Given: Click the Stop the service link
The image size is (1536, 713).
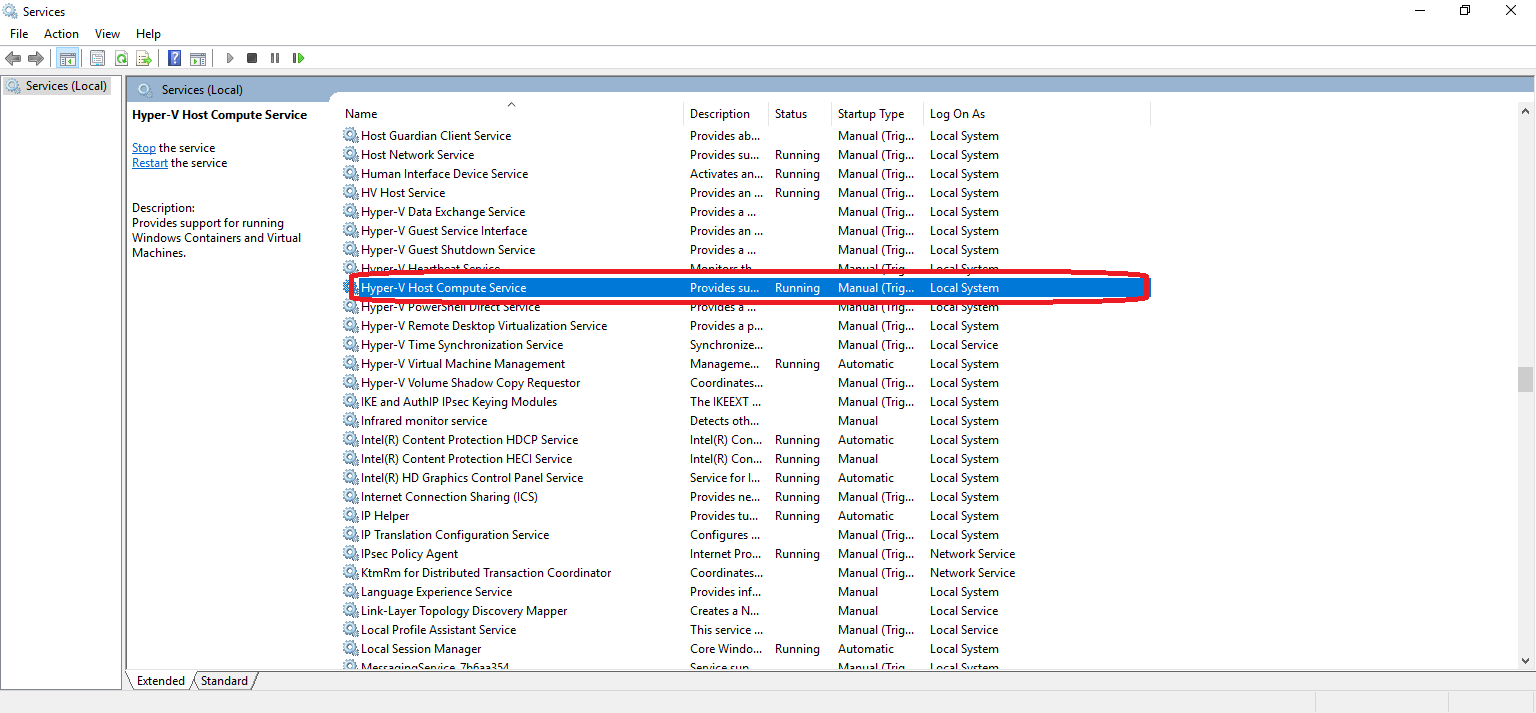Looking at the screenshot, I should [x=143, y=147].
